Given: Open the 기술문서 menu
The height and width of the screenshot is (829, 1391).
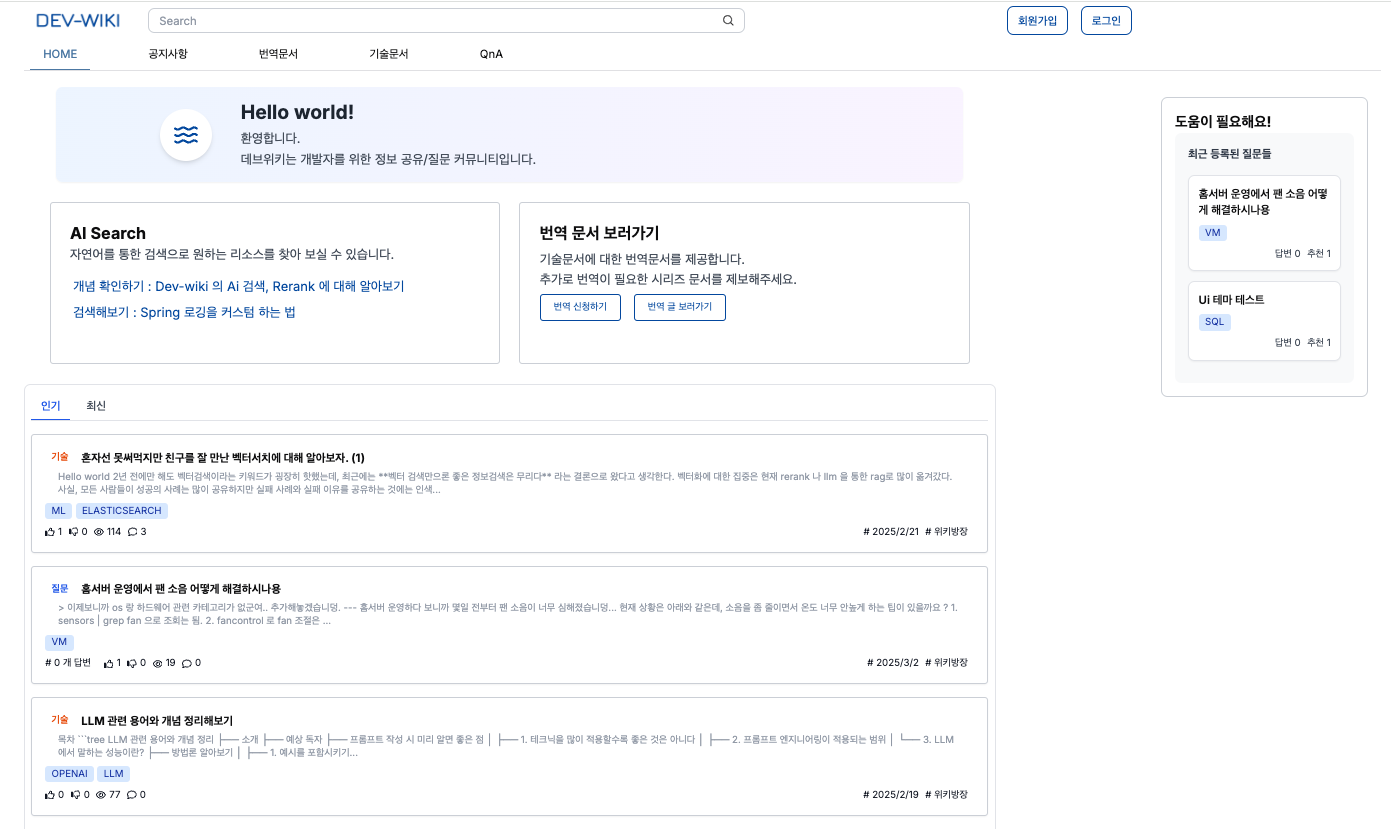Looking at the screenshot, I should click(x=389, y=54).
